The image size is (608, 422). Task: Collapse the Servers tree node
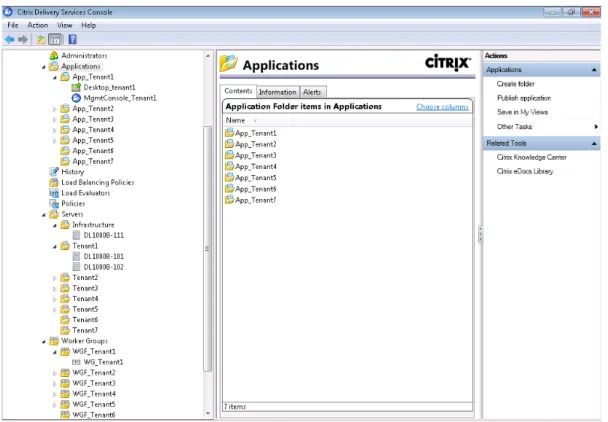(44, 214)
